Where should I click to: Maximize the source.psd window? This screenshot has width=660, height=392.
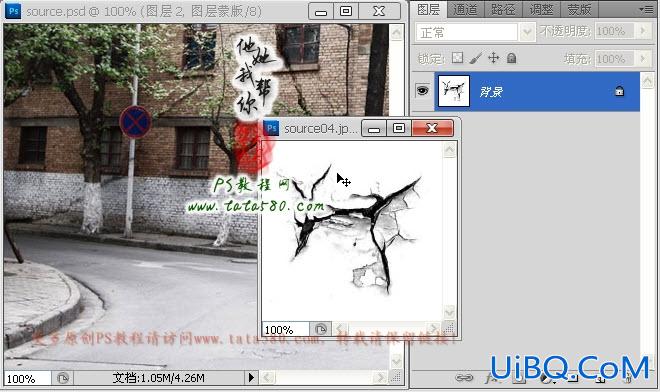[346, 12]
